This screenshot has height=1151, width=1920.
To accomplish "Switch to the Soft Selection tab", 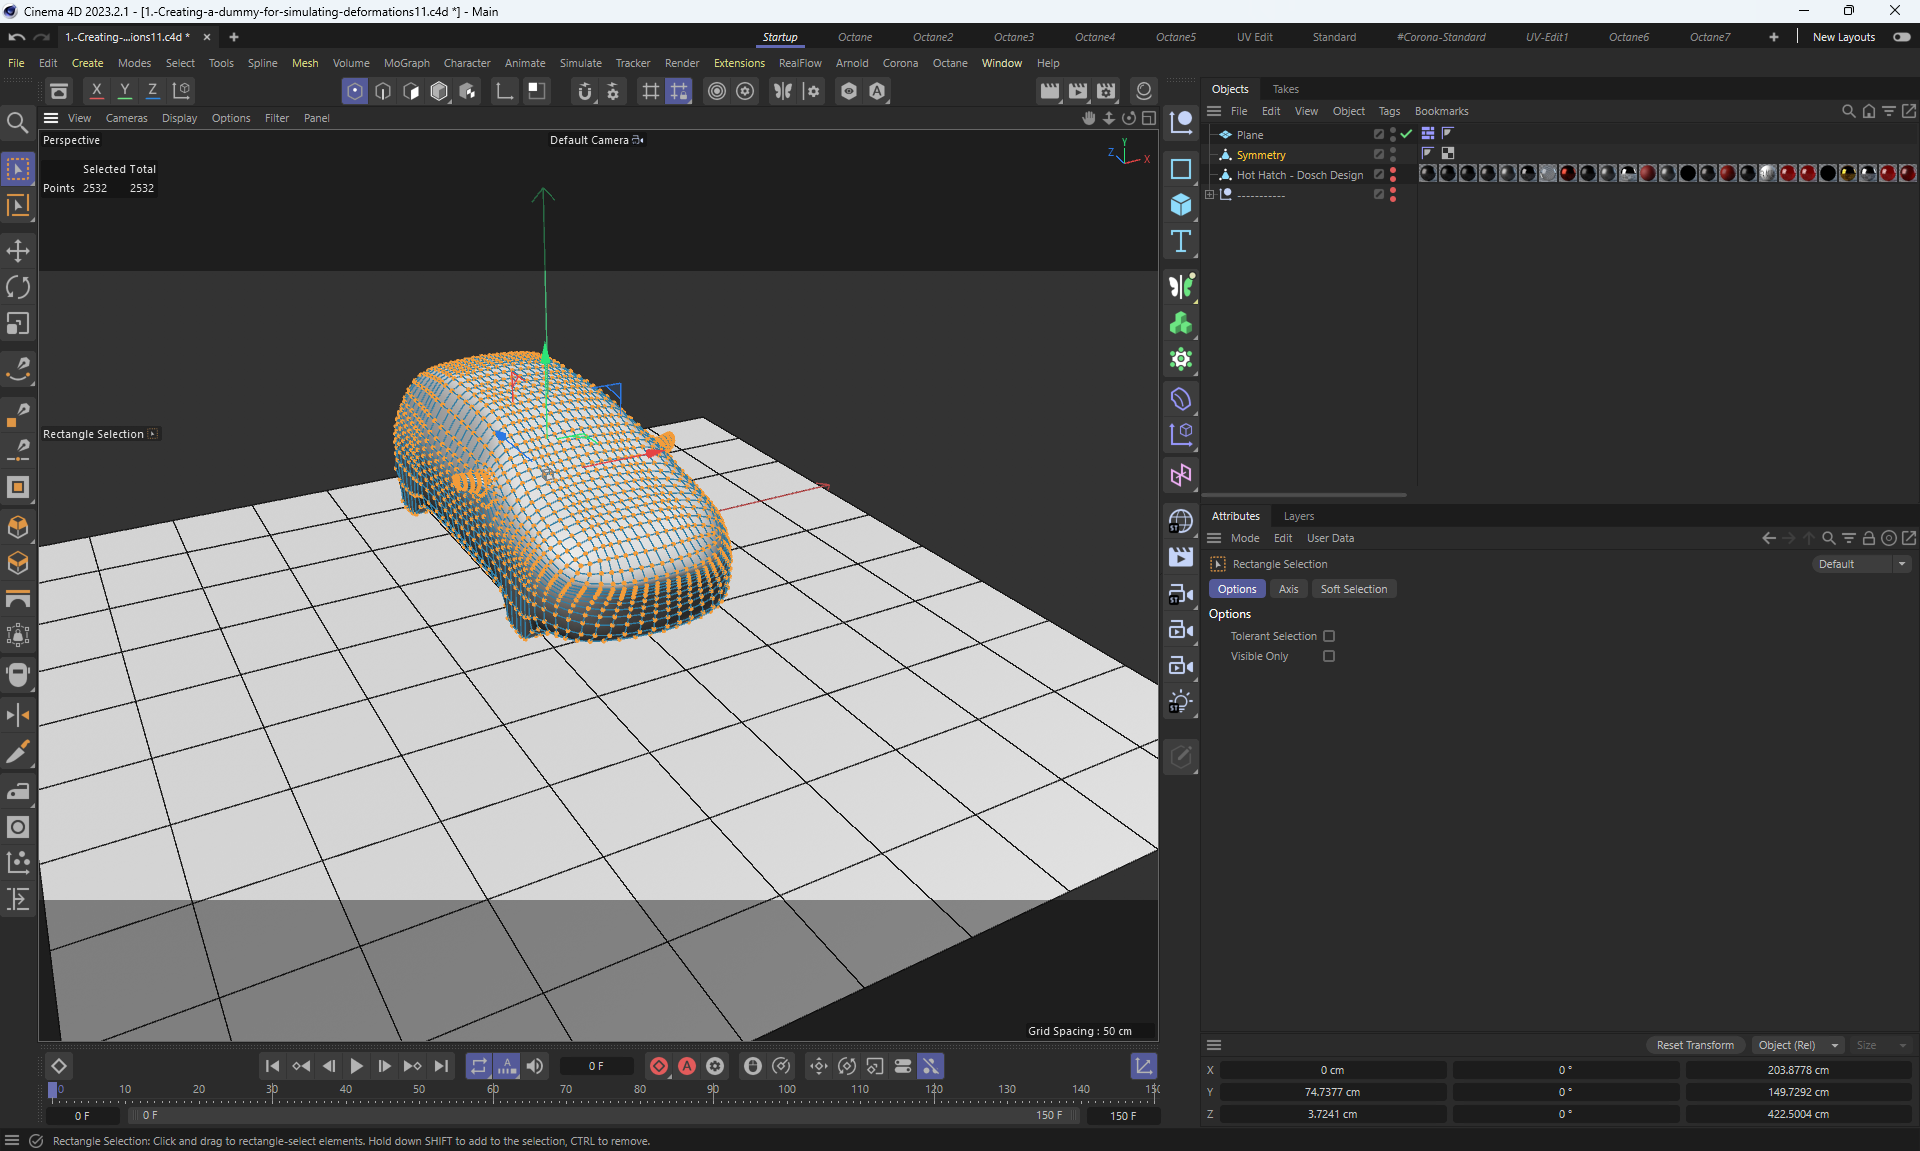I will (x=1353, y=589).
